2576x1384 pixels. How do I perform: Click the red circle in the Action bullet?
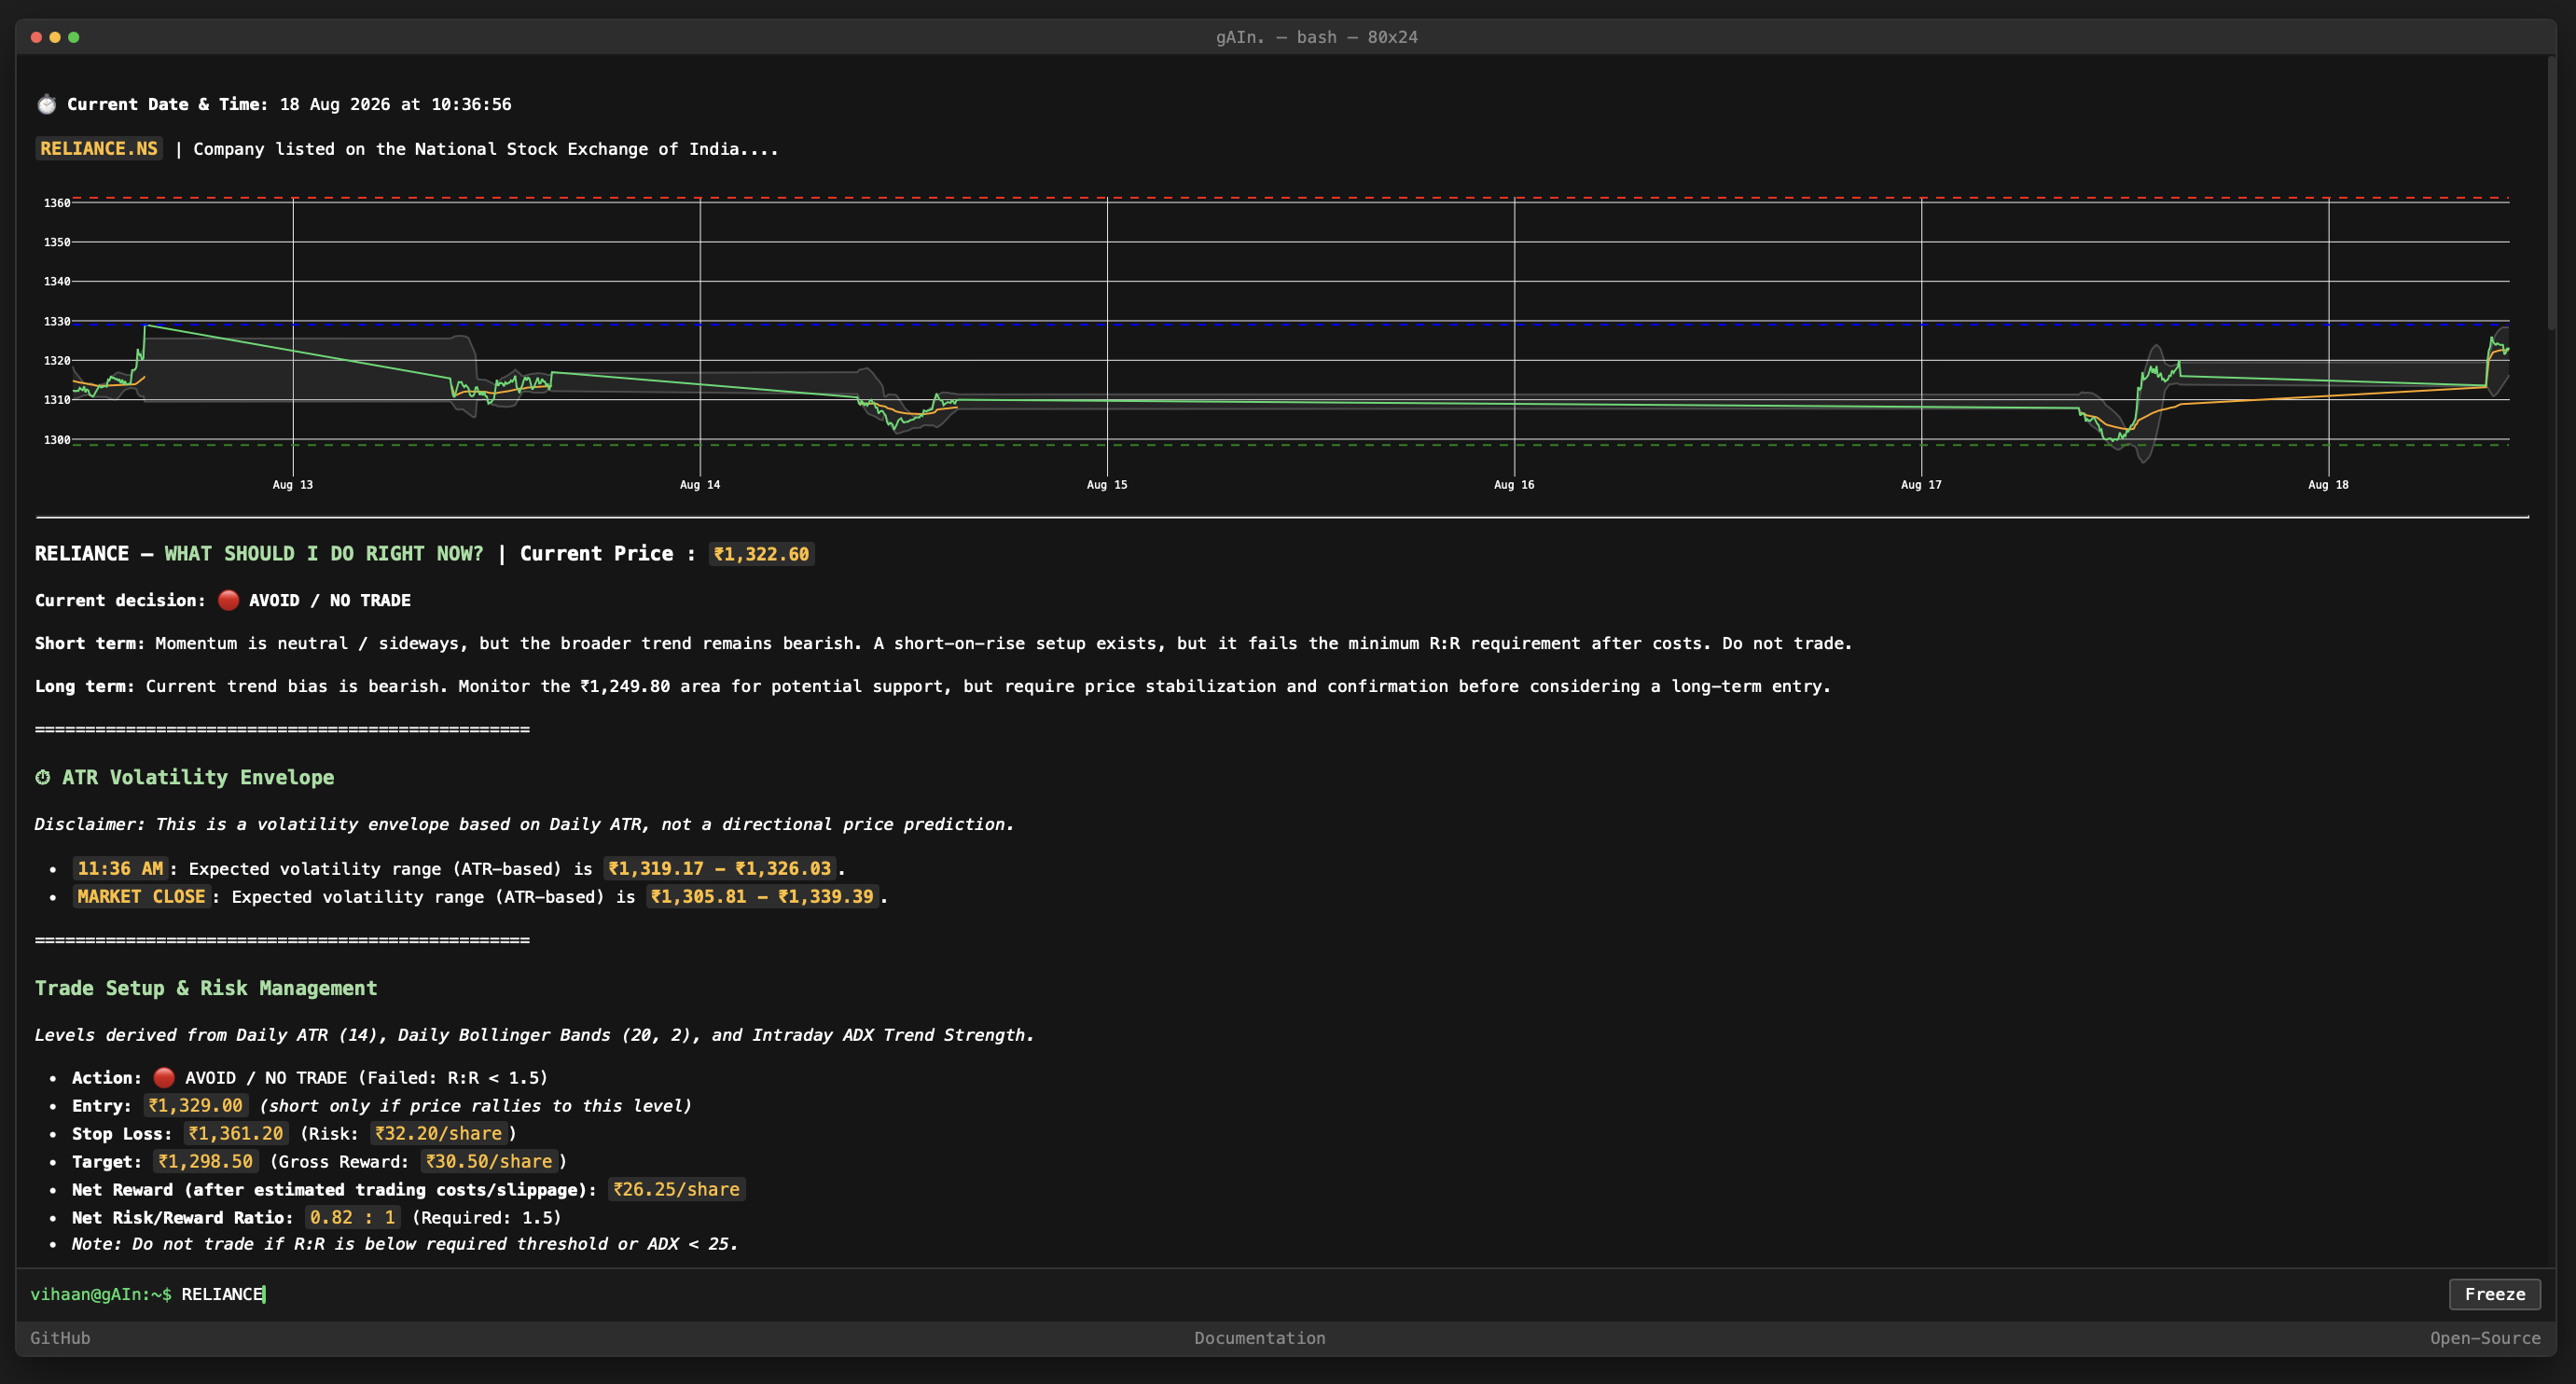pos(164,1077)
